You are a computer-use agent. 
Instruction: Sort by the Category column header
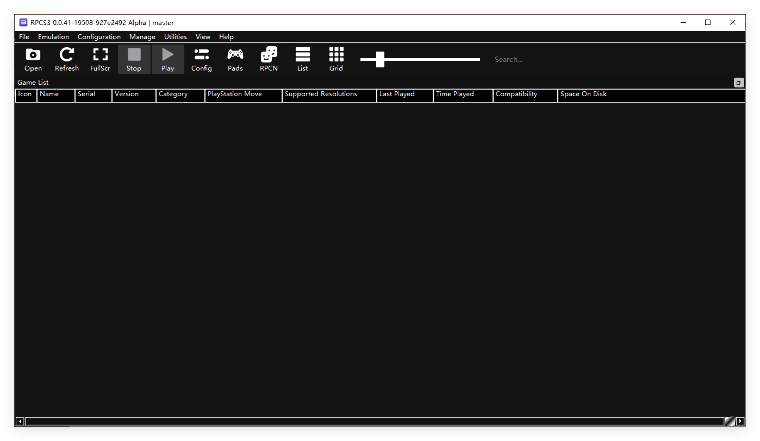[180, 94]
